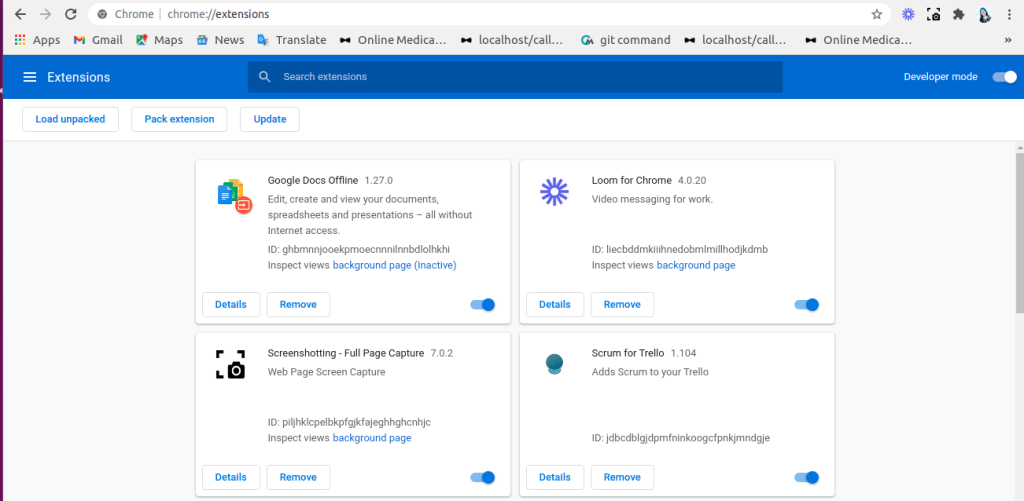Click the Load unpacked button
Viewport: 1024px width, 501px height.
click(x=70, y=119)
